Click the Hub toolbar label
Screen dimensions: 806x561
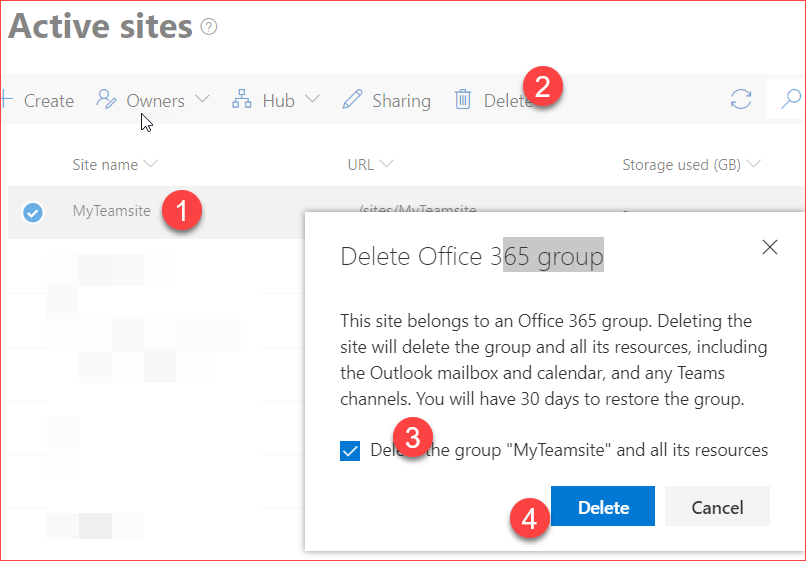point(278,101)
